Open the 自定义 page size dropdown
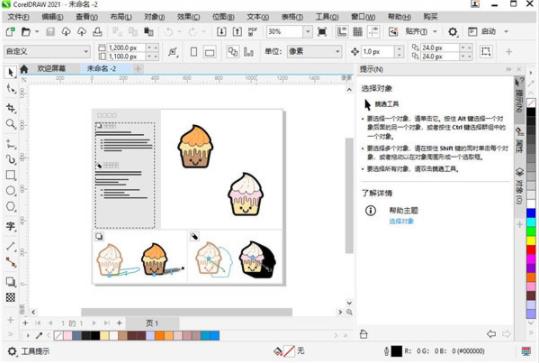Viewport: 539px width, 363px height. click(x=47, y=52)
